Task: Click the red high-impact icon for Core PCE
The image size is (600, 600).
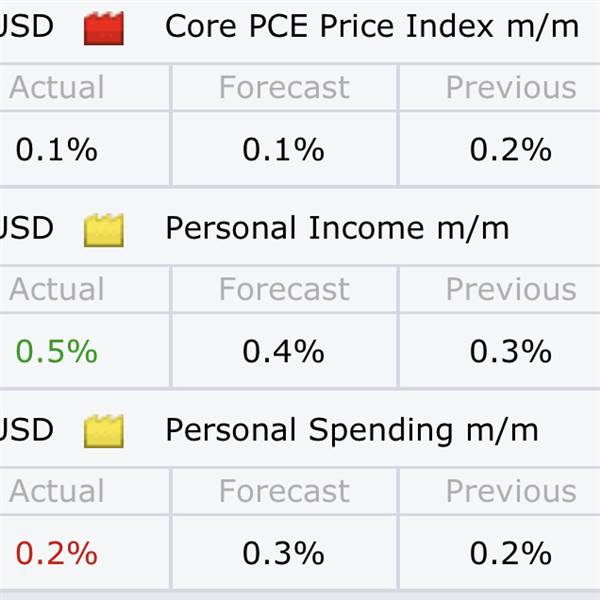Action: (x=104, y=28)
